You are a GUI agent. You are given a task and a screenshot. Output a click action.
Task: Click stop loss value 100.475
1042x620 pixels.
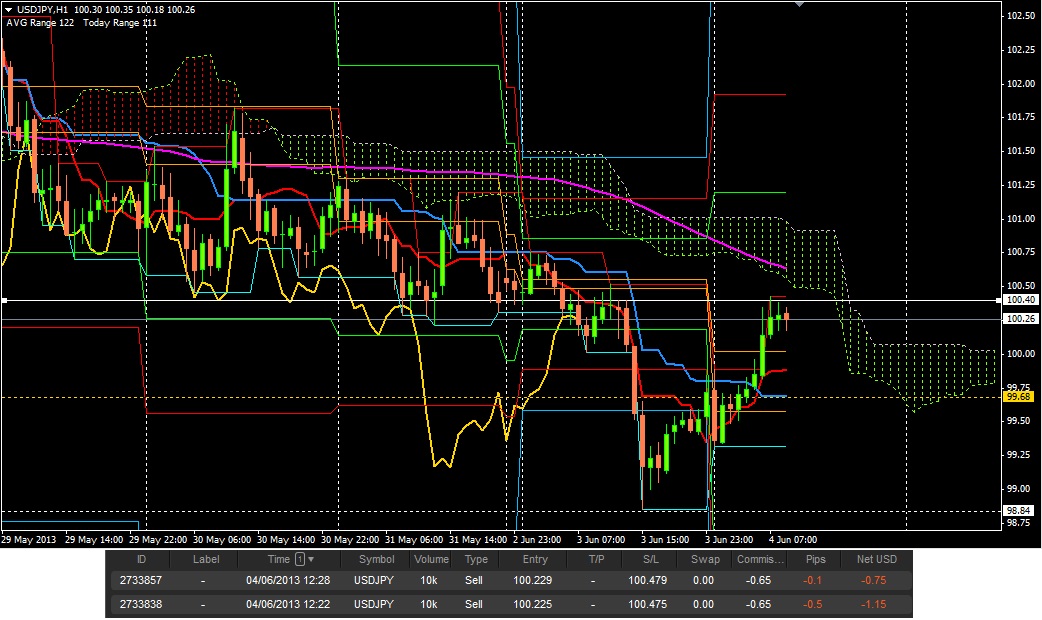[647, 604]
